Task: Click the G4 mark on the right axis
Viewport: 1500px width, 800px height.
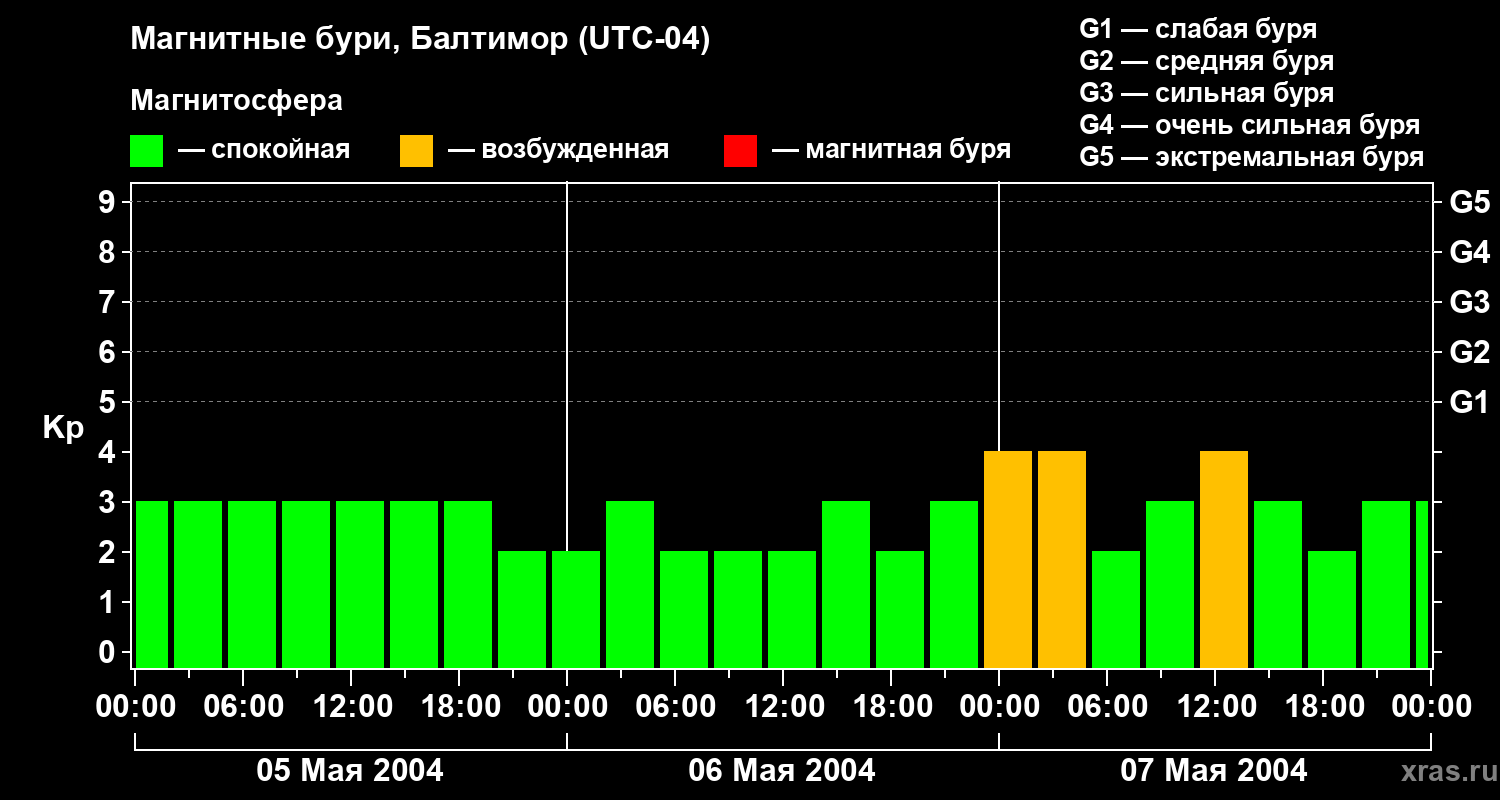Action: [x=1469, y=252]
